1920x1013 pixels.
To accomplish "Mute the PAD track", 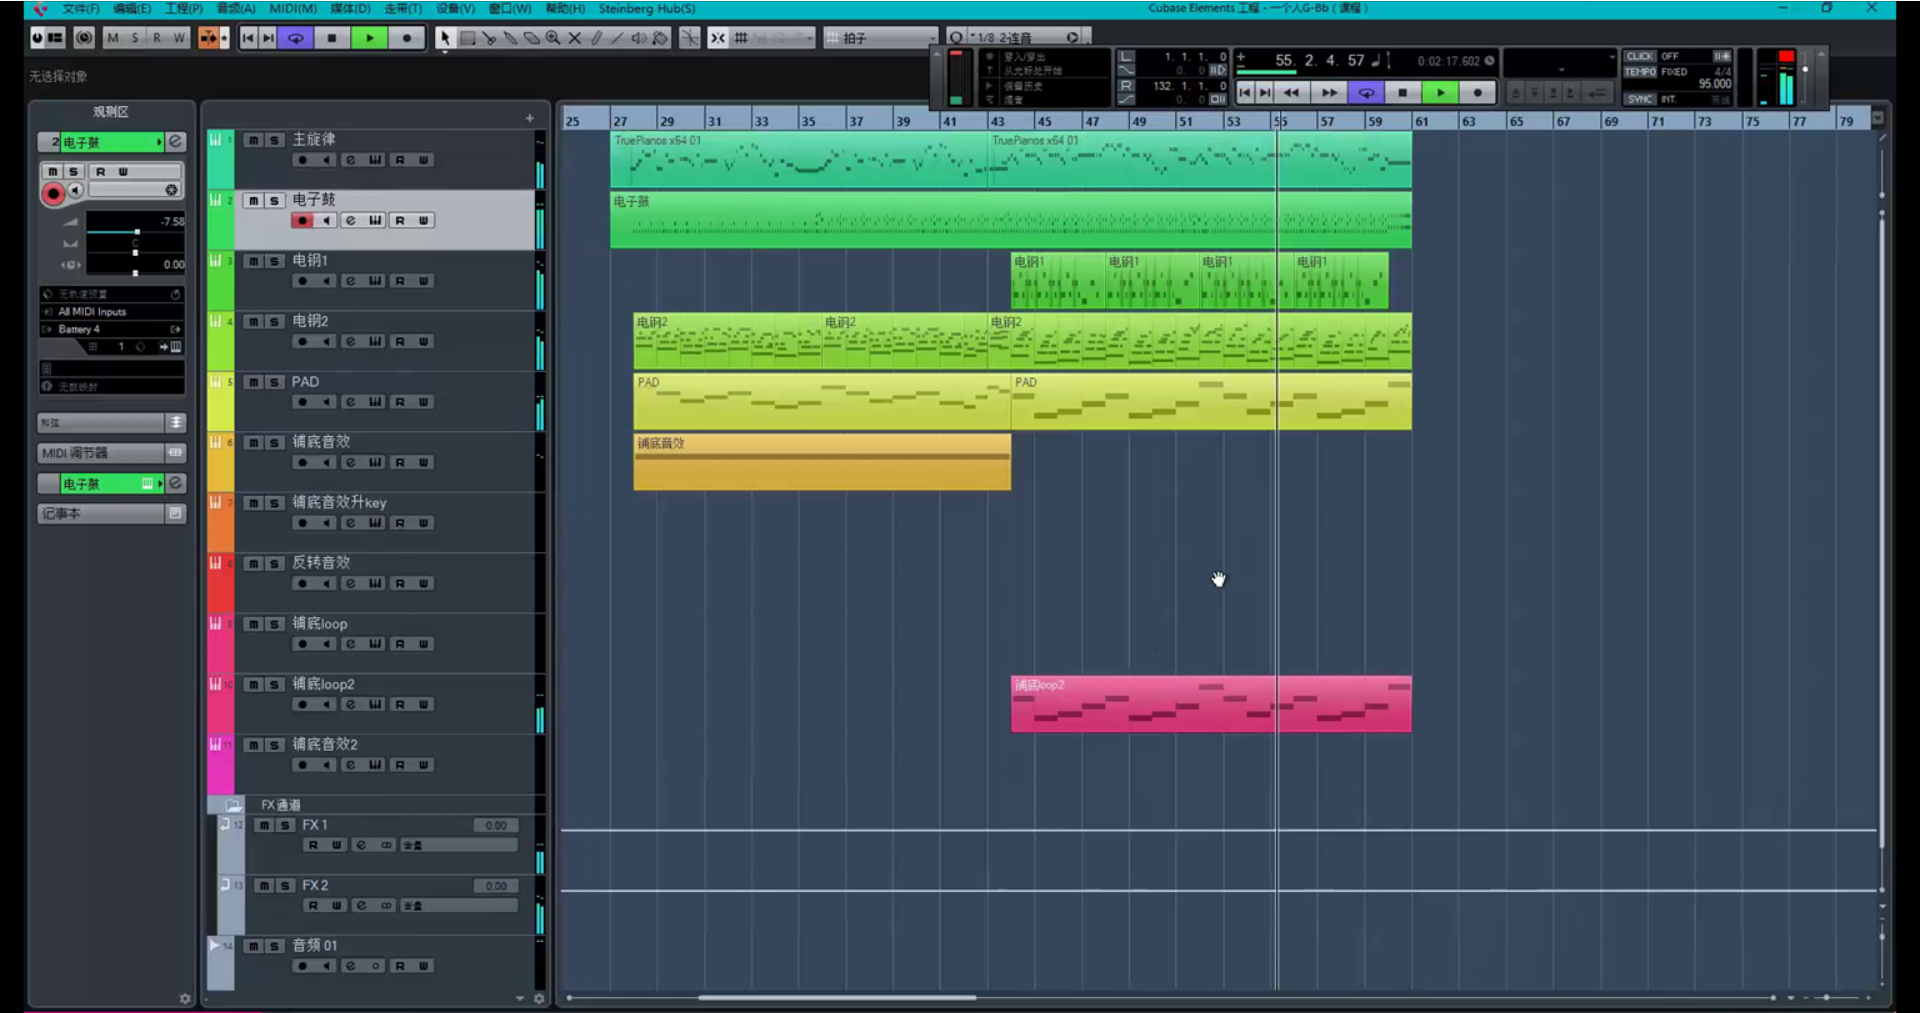I will [253, 382].
